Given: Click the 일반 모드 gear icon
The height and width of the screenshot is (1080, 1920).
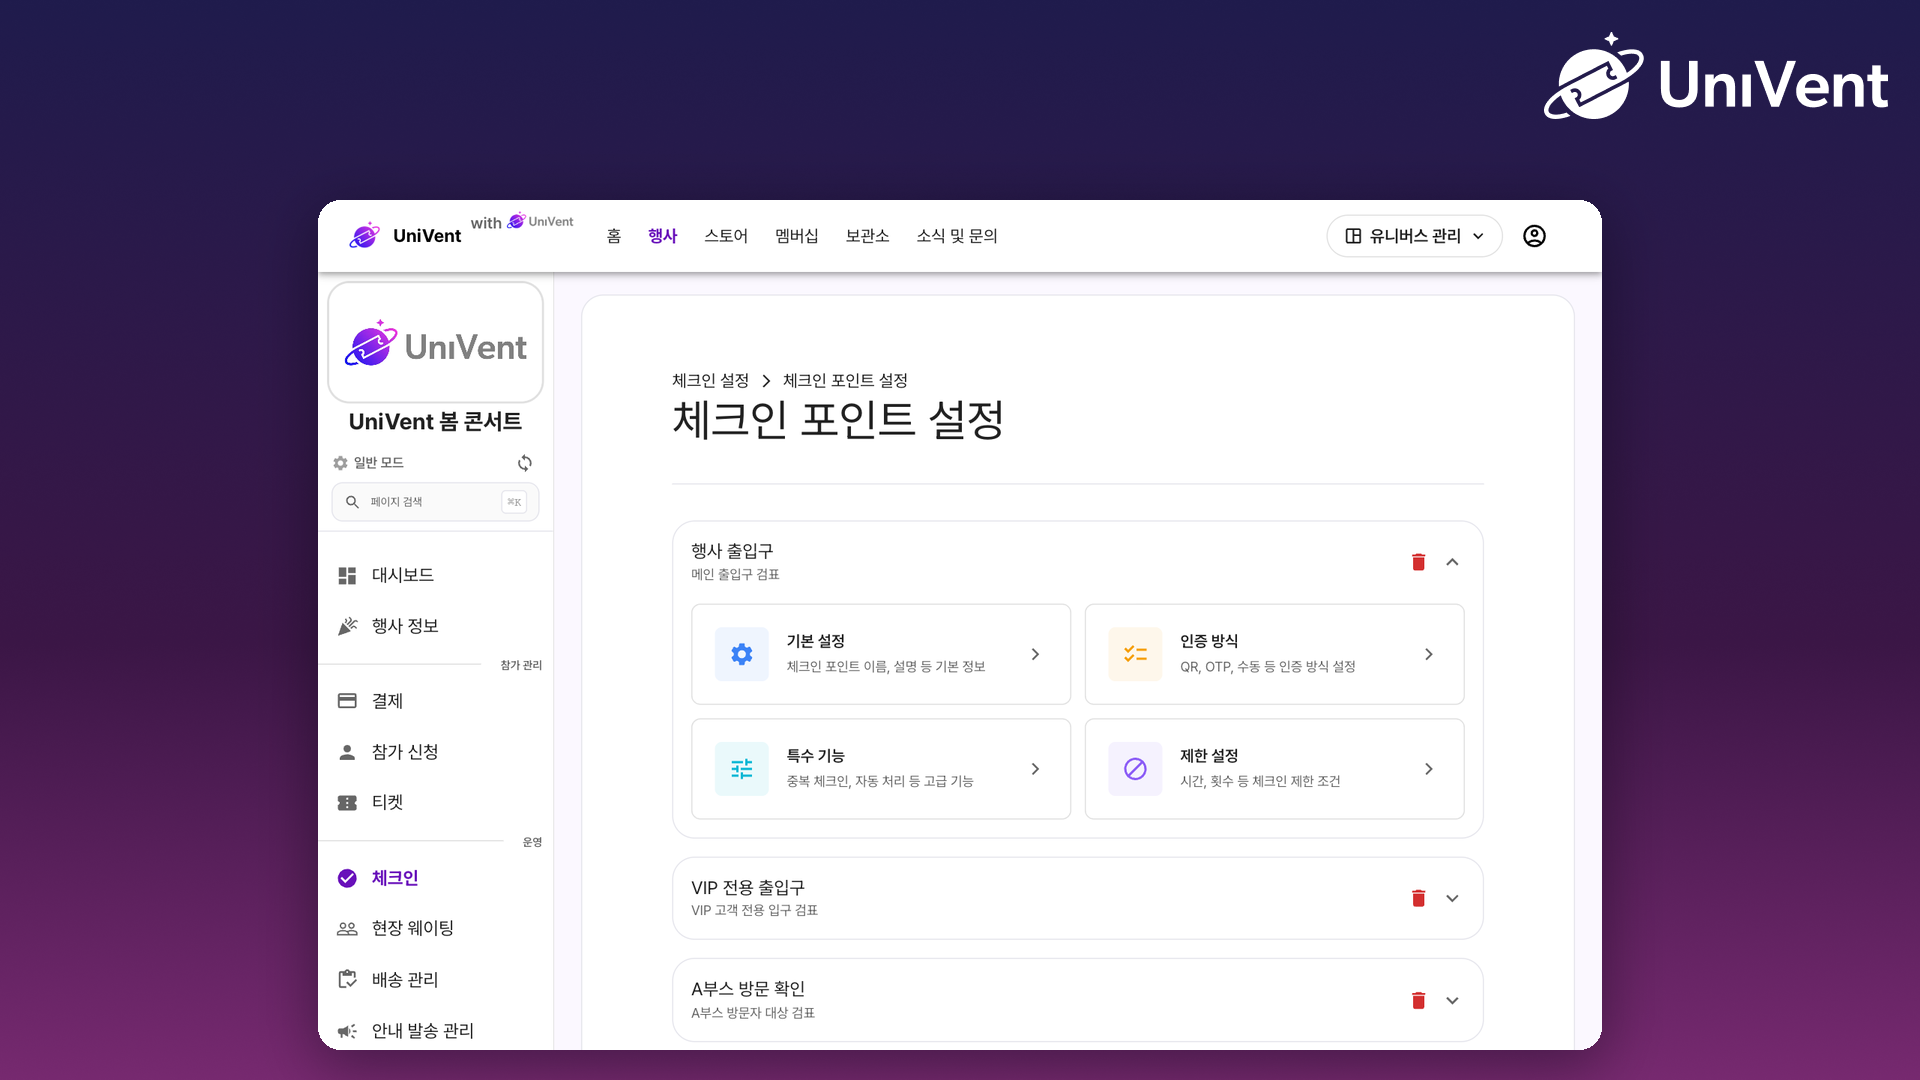Looking at the screenshot, I should coord(340,463).
